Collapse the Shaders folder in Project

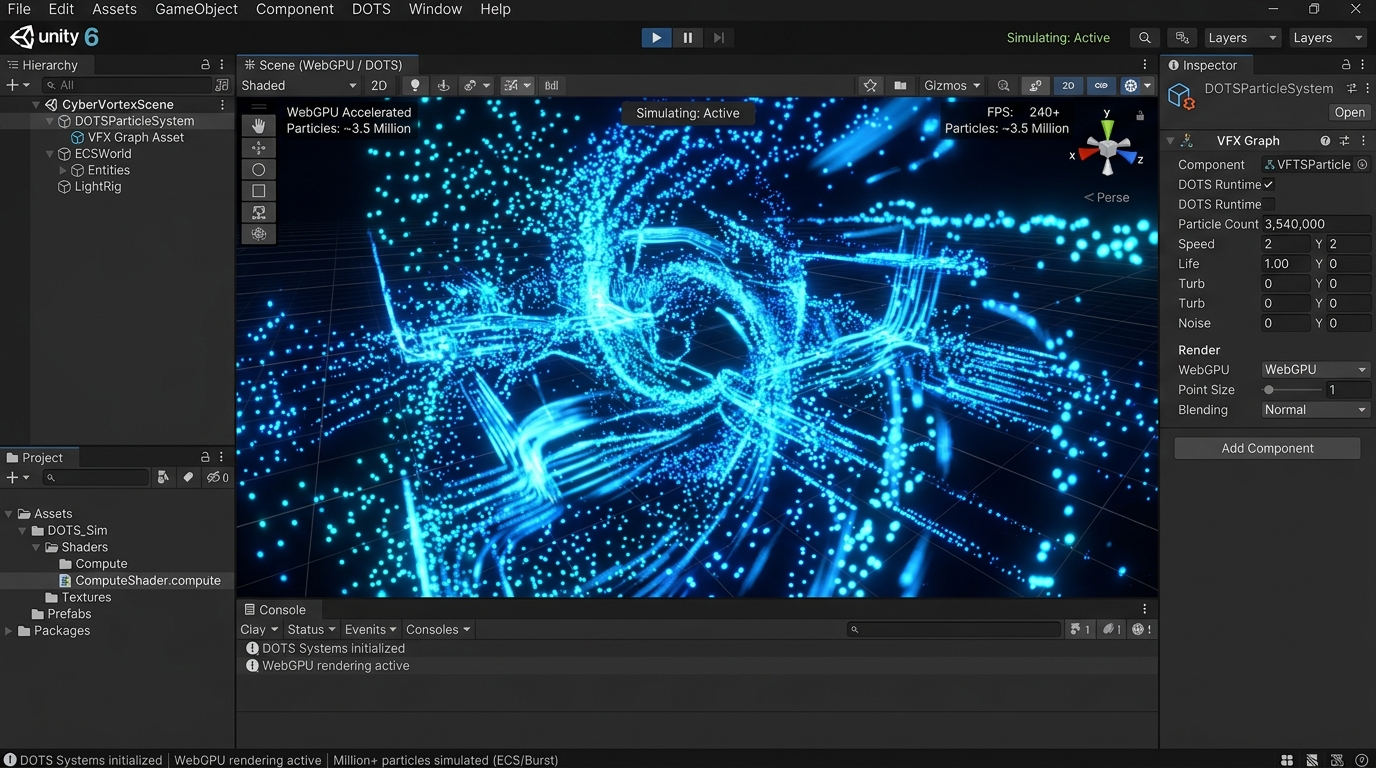click(x=37, y=548)
